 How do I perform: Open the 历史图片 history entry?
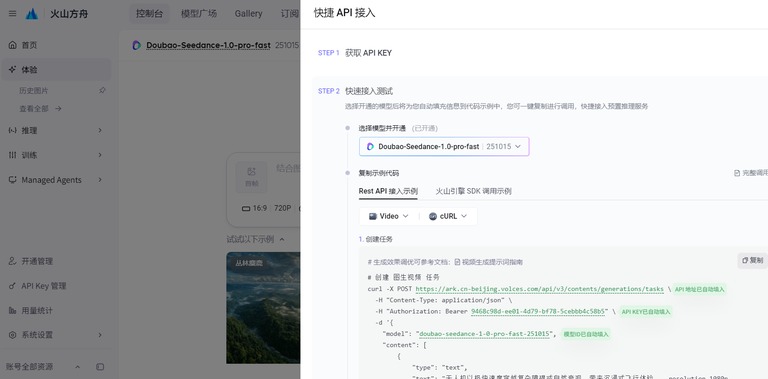click(34, 91)
